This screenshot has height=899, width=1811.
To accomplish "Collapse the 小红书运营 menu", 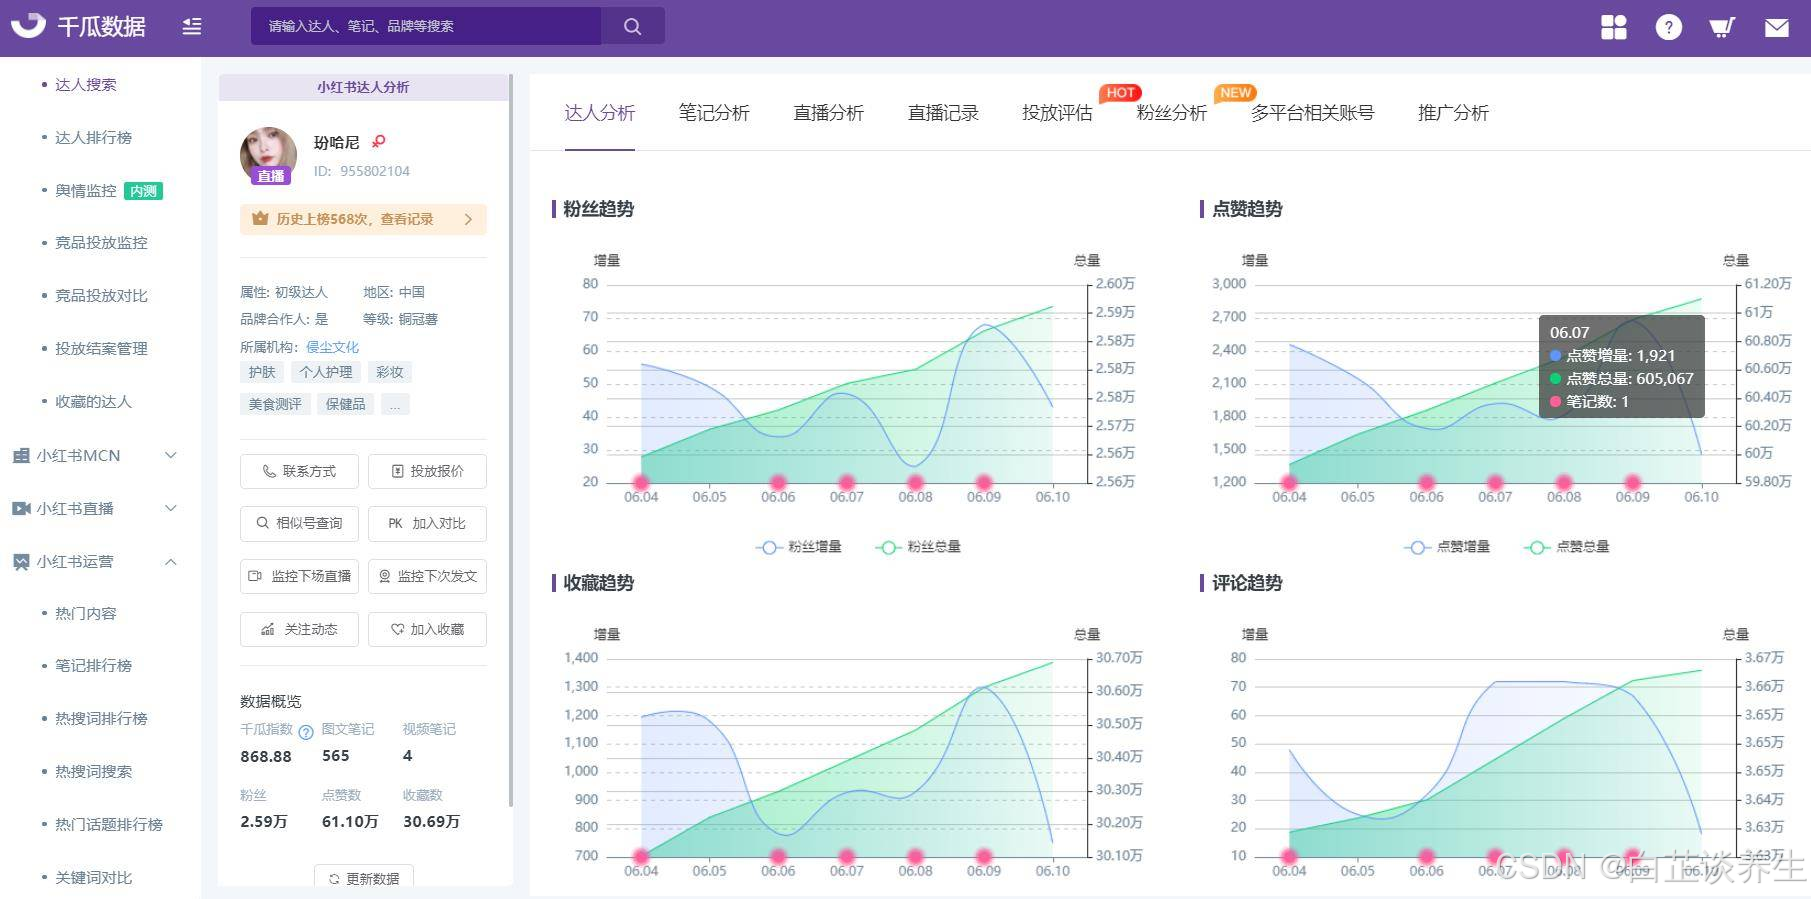I will [171, 562].
